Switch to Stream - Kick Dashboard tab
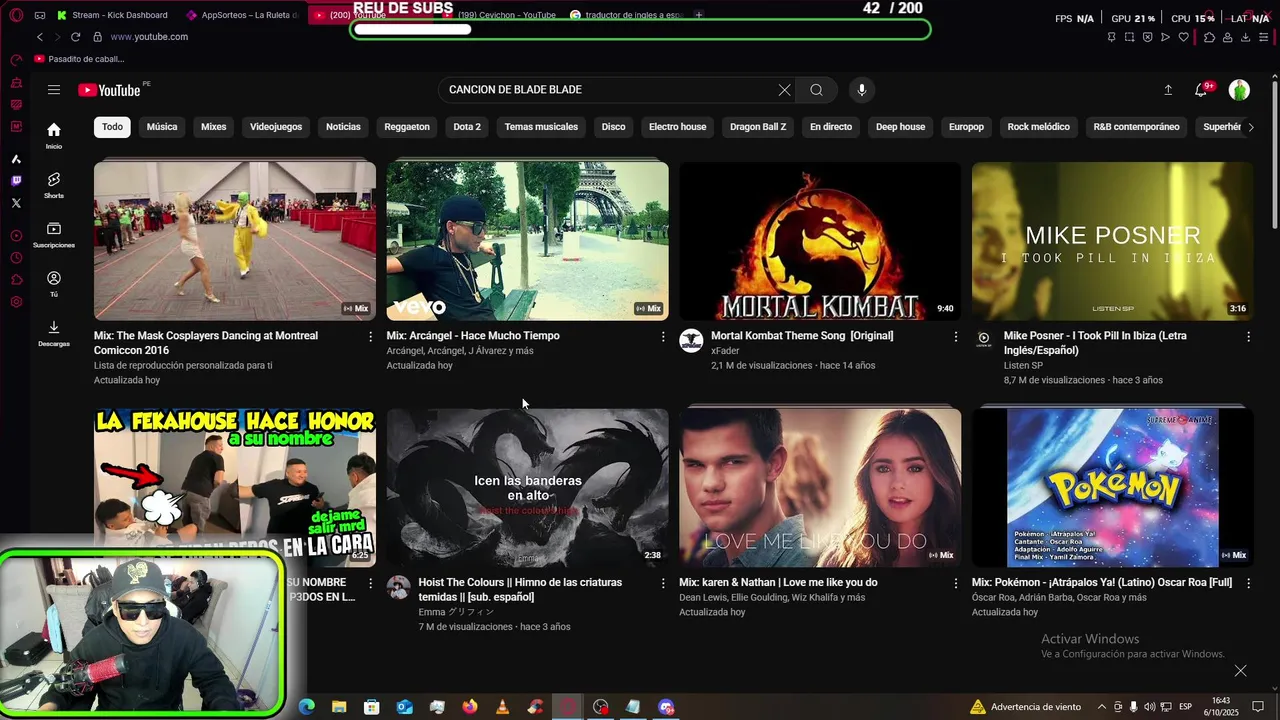The image size is (1280, 720). 112,15
